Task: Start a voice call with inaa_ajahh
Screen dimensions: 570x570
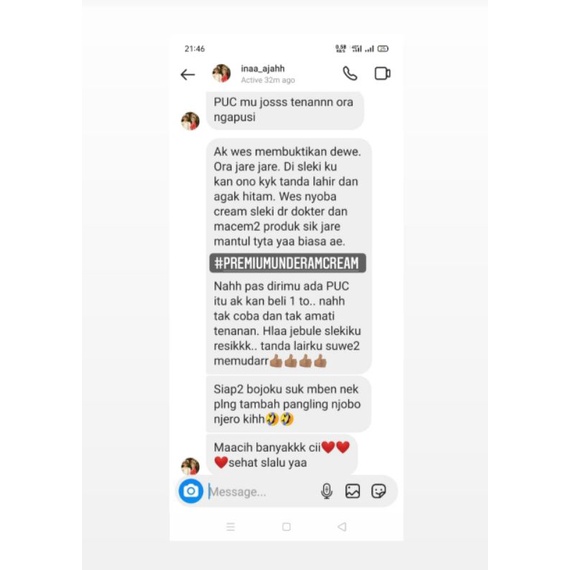Action: coord(350,74)
